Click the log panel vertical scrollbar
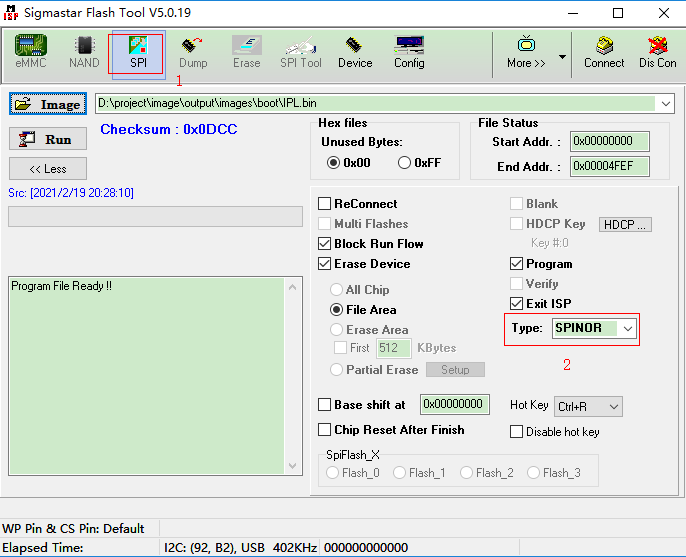The height and width of the screenshot is (557, 686). (x=293, y=375)
